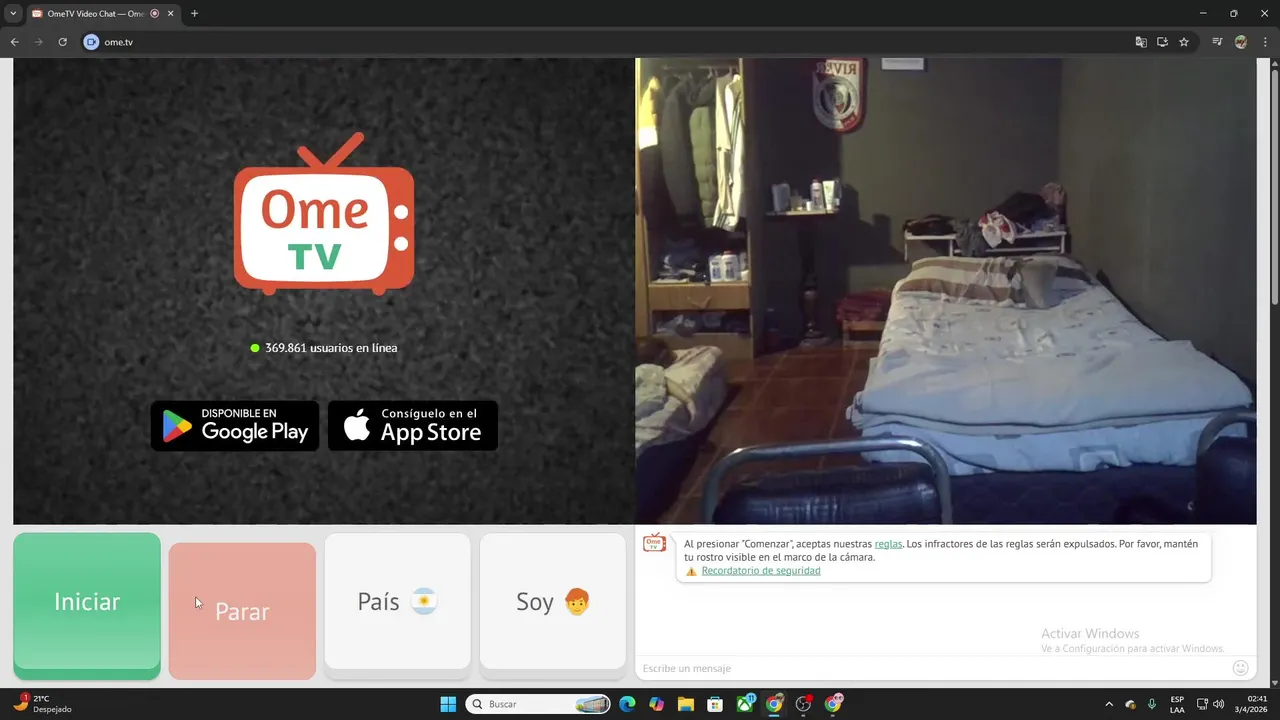Image resolution: width=1280 pixels, height=720 pixels.
Task: Launch Microsoft Edge from taskbar
Action: point(627,704)
